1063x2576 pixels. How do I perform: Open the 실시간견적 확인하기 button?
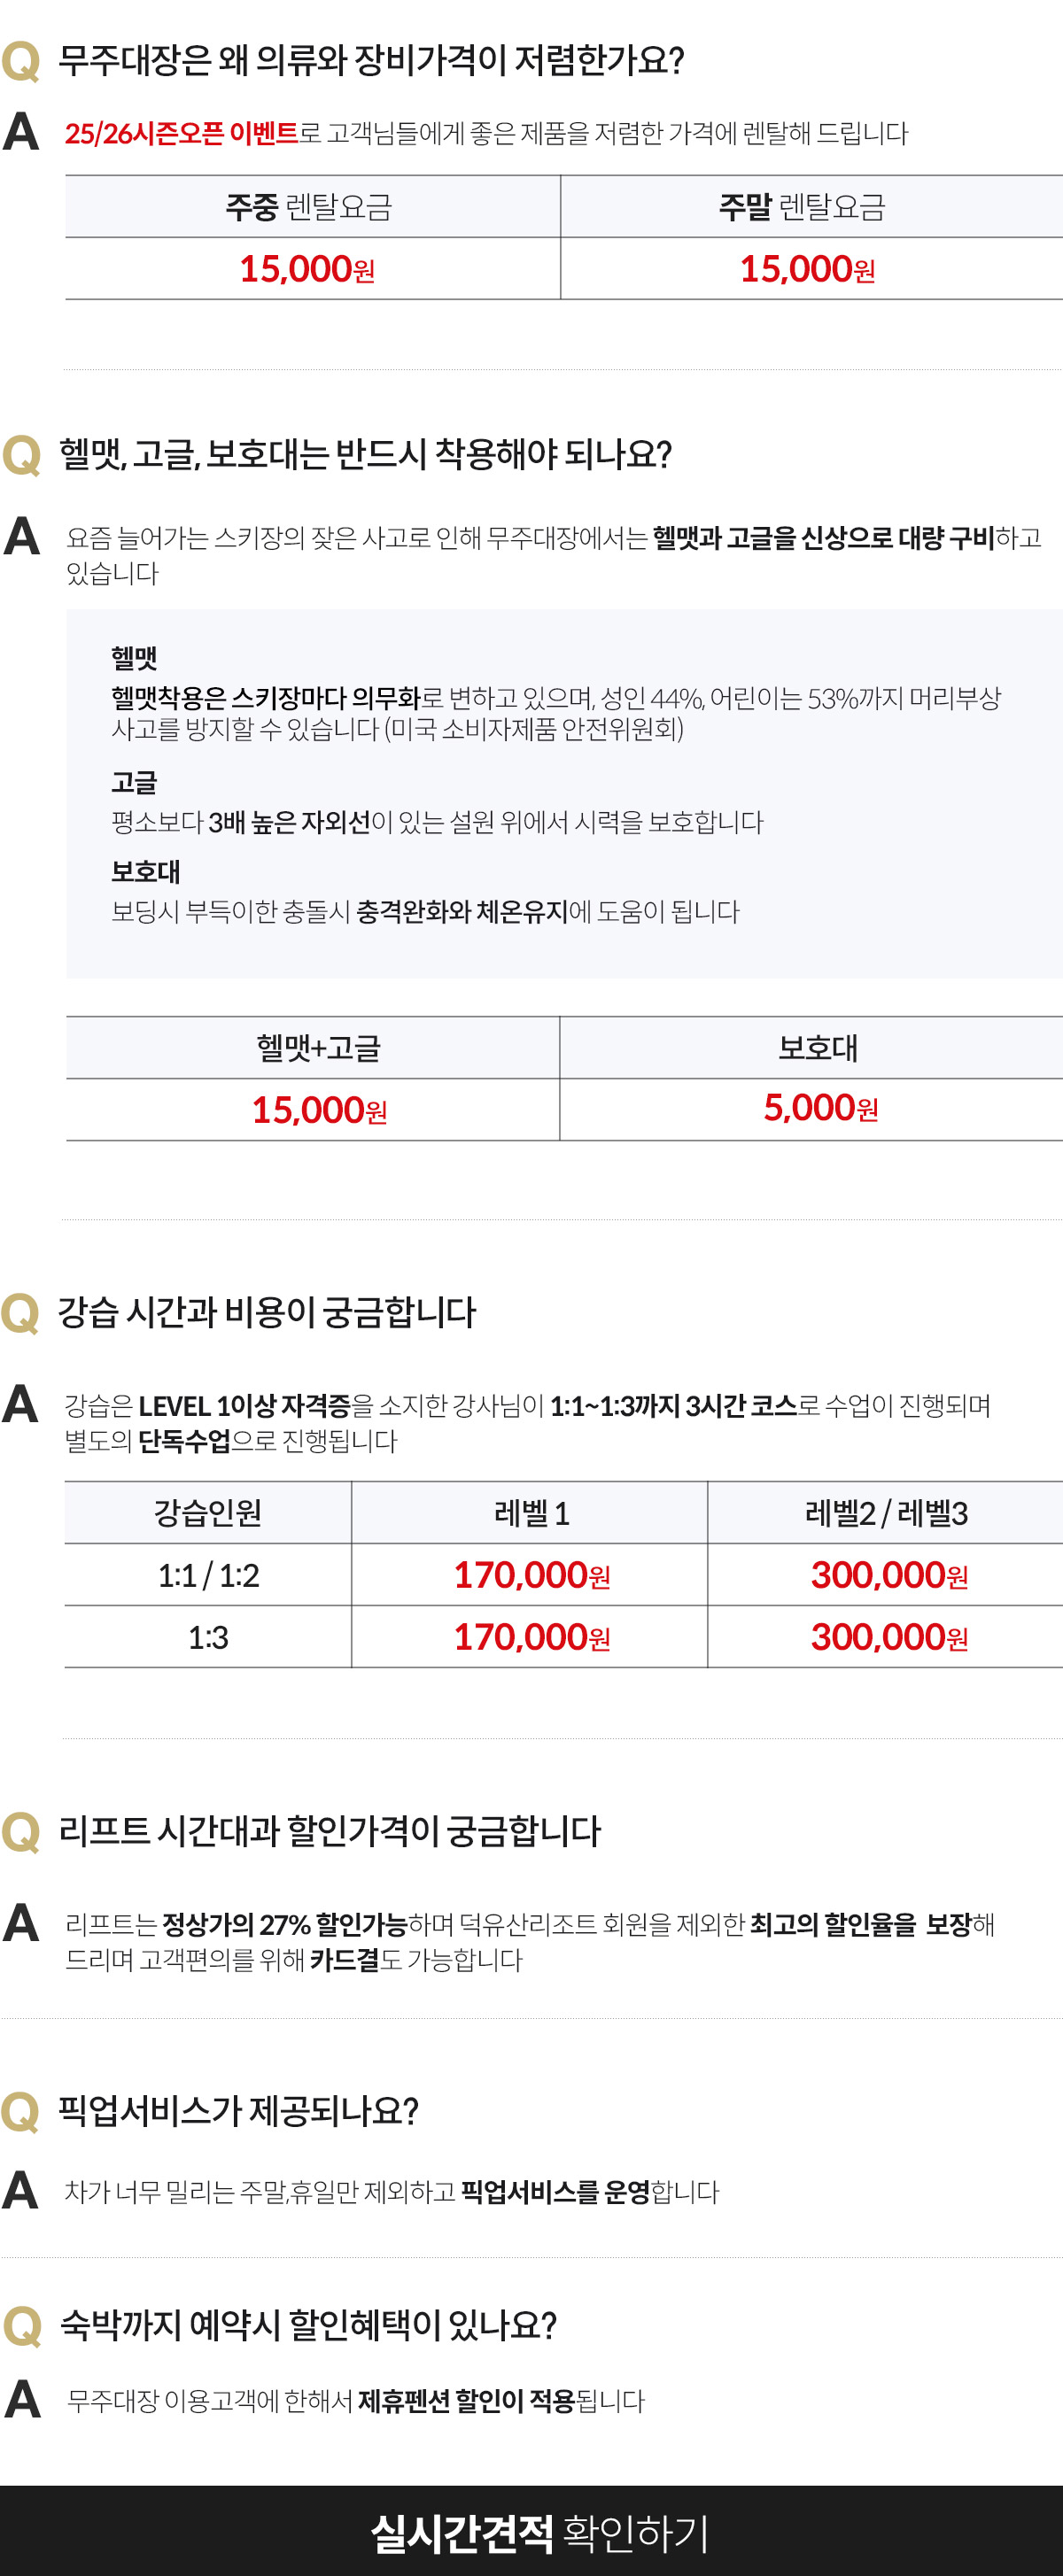[x=539, y=2533]
